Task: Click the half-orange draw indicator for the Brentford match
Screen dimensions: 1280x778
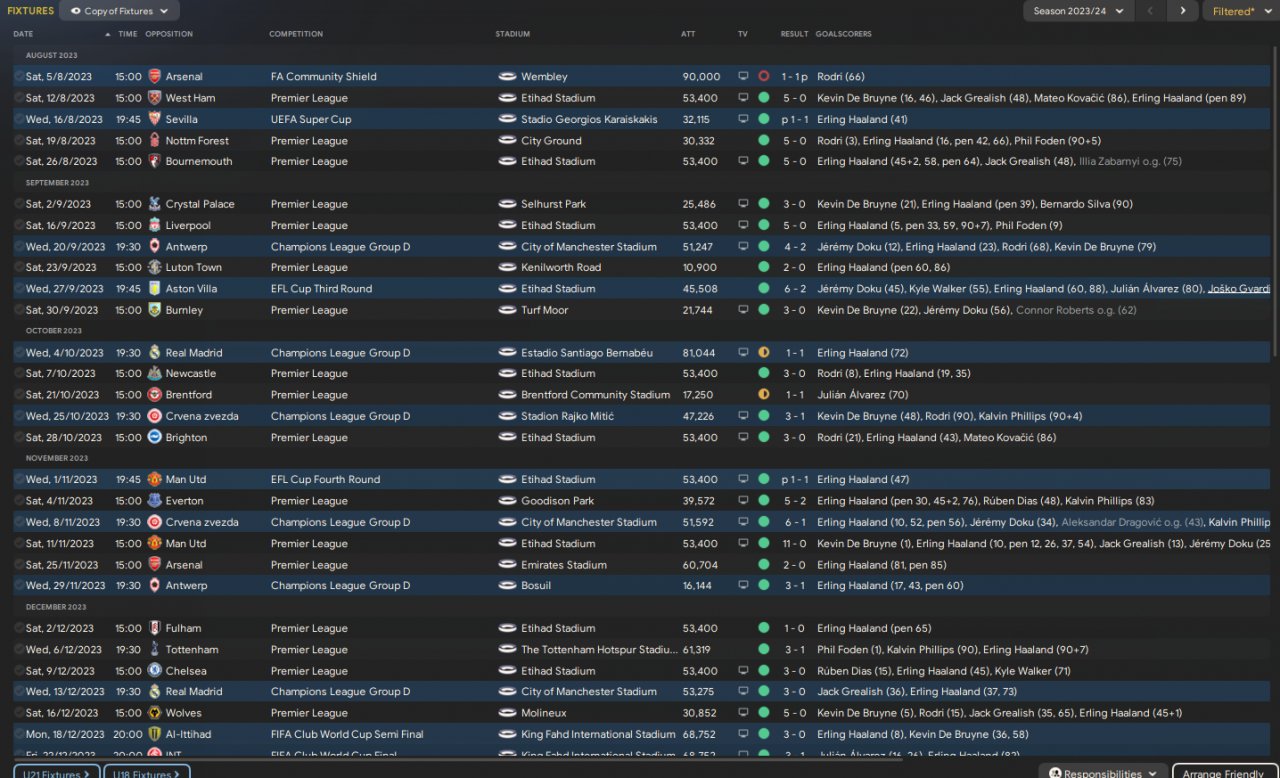Action: (x=764, y=395)
